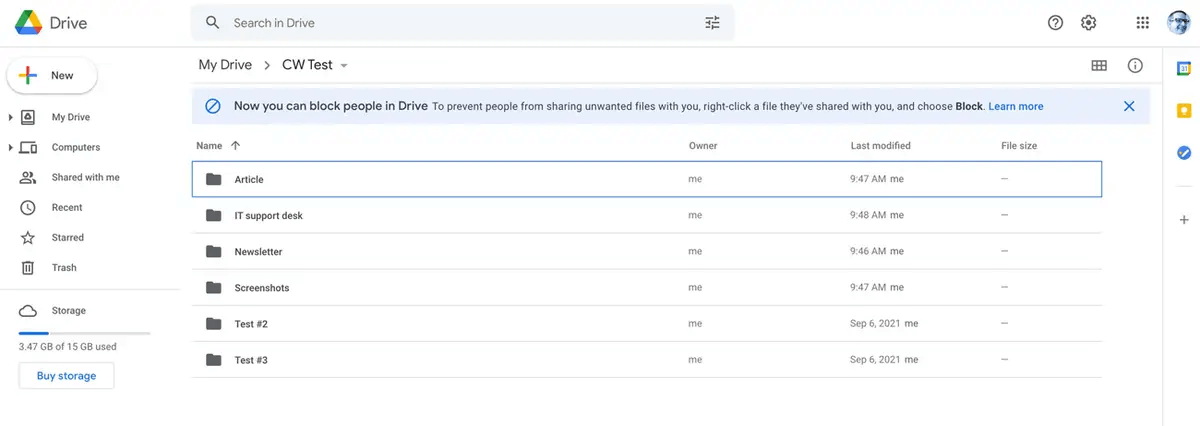Get add-ons with plus icon

[1184, 219]
